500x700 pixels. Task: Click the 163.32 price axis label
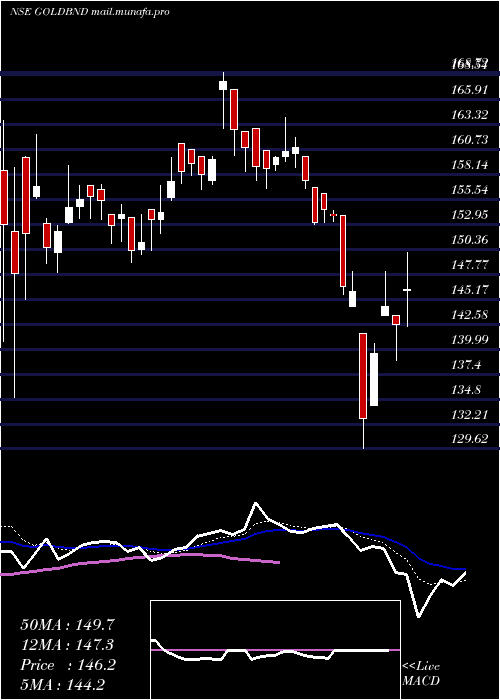[x=469, y=115]
